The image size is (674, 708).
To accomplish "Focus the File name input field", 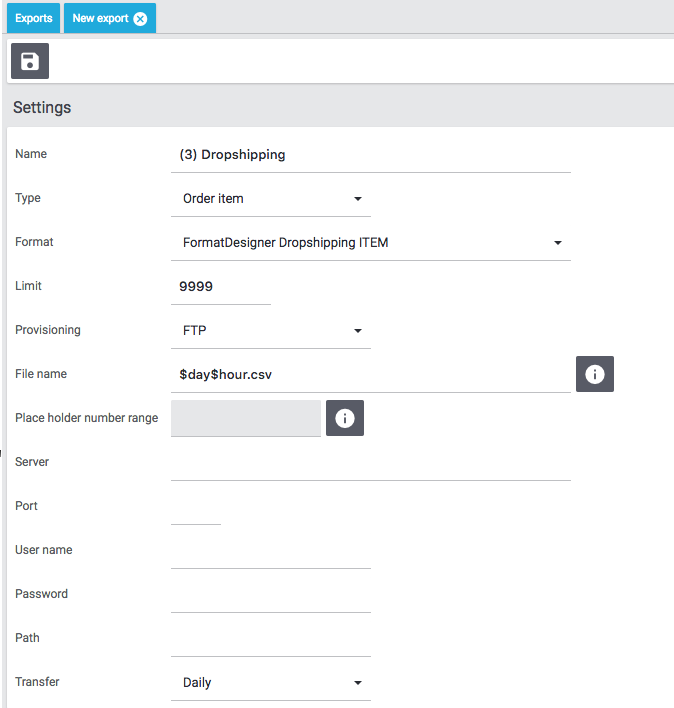I will pyautogui.click(x=371, y=375).
